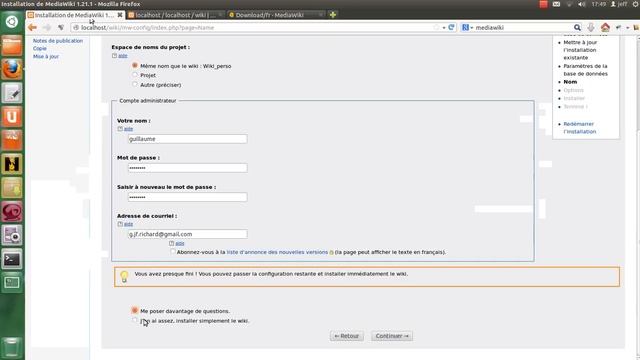Select 'Même nom que le wiki' radio

pyautogui.click(x=135, y=65)
